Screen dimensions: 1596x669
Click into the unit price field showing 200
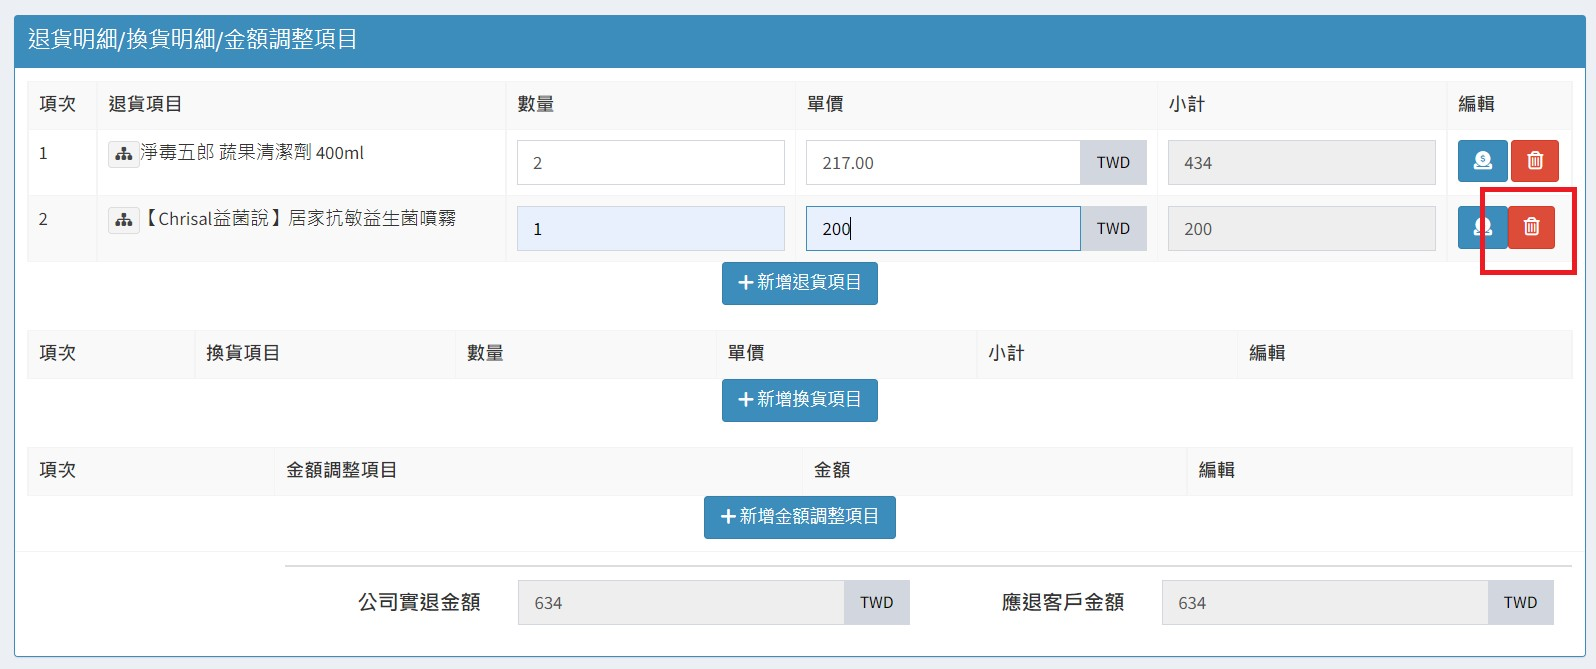coord(942,229)
